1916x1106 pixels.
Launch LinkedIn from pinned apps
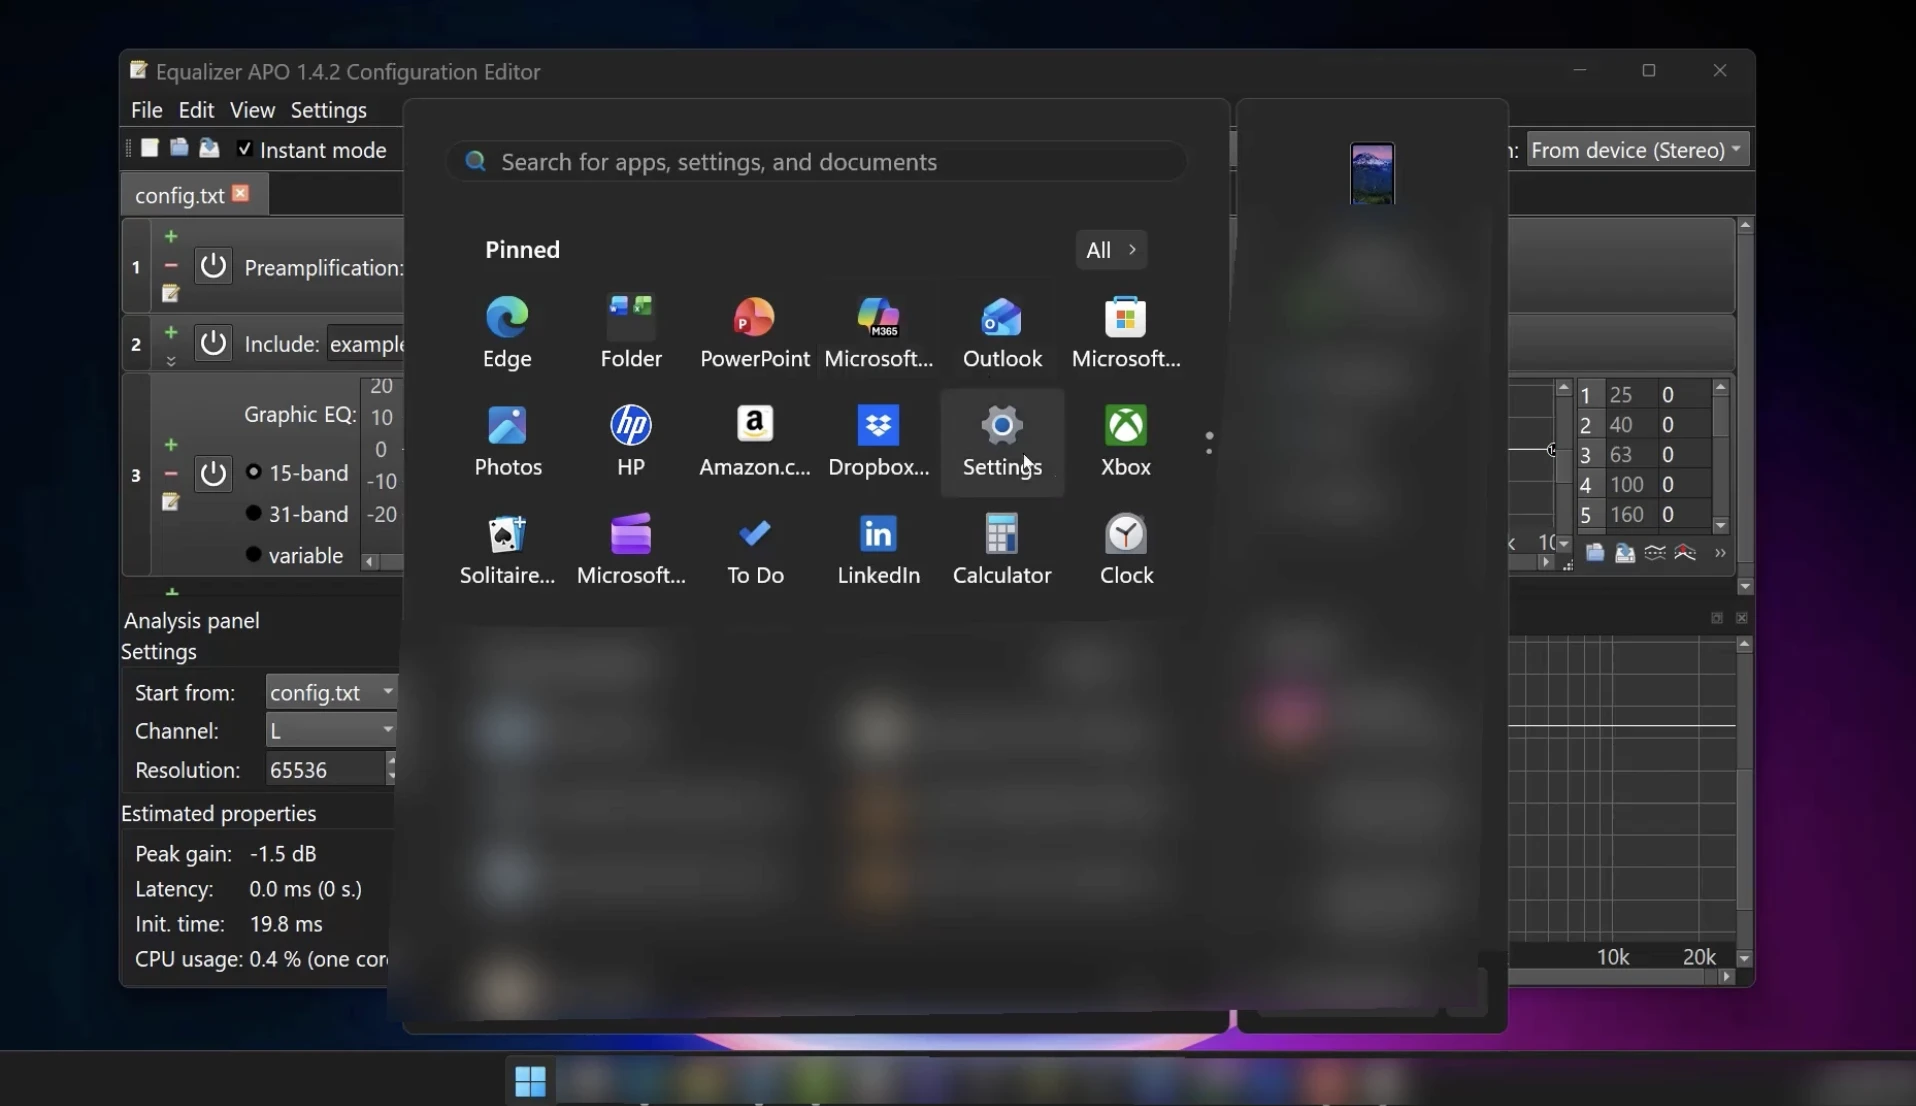point(880,549)
